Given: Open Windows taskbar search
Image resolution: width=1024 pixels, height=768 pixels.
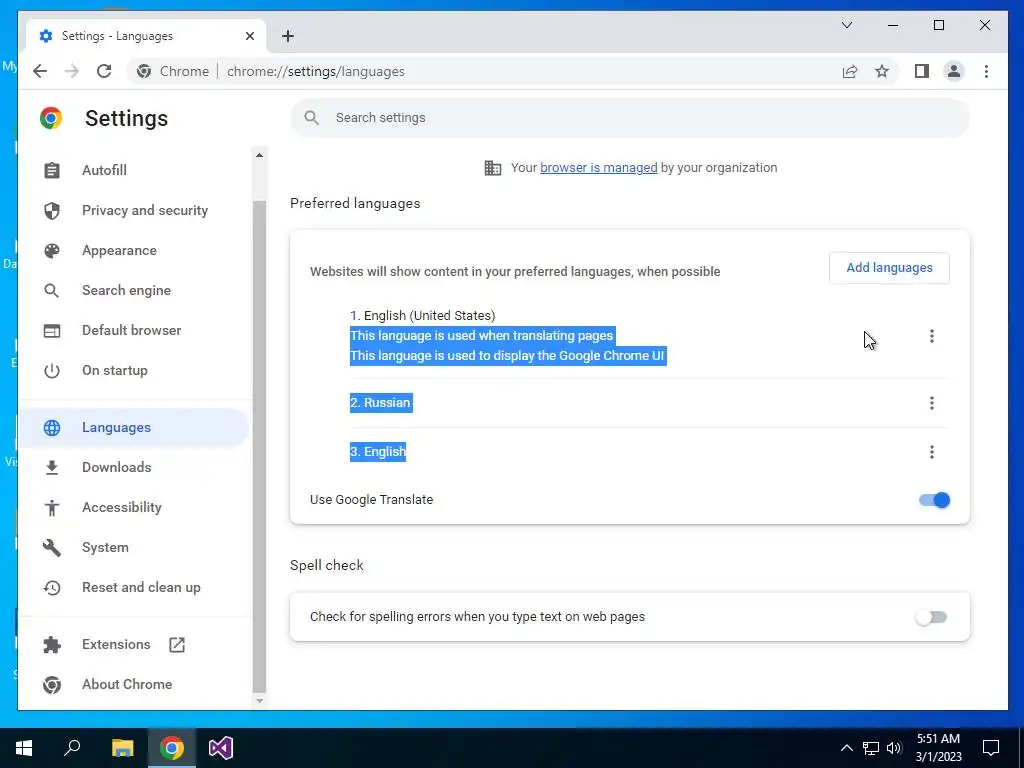Looking at the screenshot, I should click(x=72, y=748).
